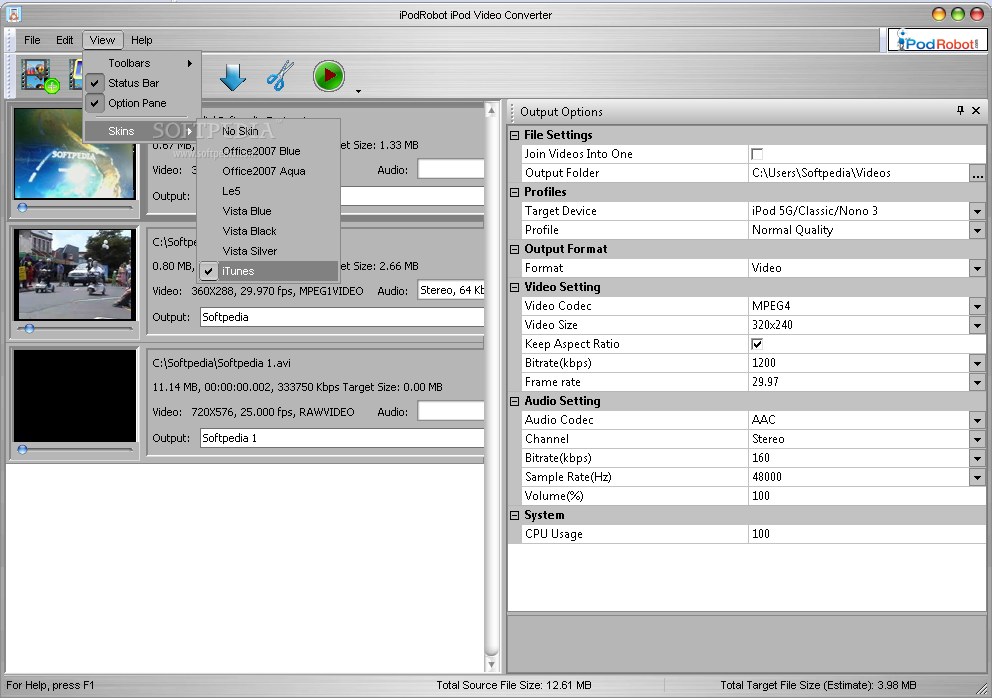Collapse the File Settings section
The height and width of the screenshot is (698, 992).
(x=514, y=135)
